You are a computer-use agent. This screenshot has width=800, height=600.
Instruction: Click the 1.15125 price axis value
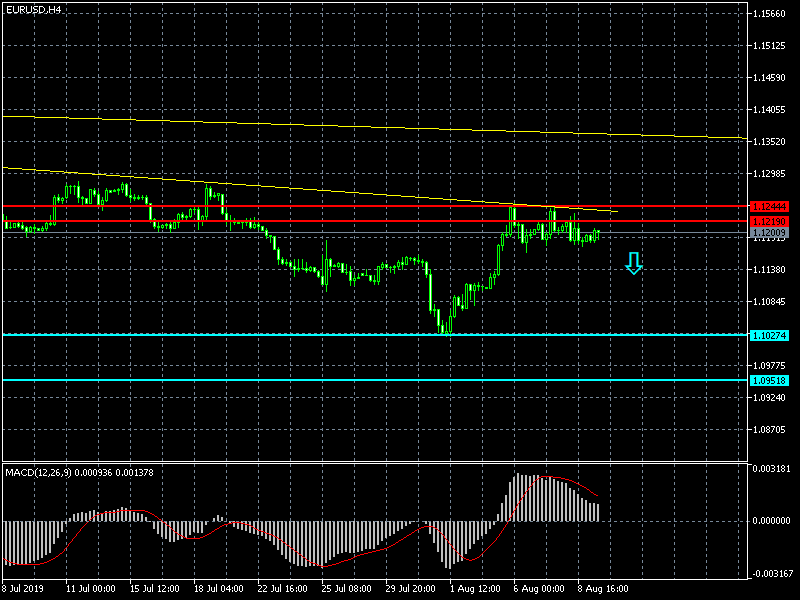pyautogui.click(x=769, y=46)
